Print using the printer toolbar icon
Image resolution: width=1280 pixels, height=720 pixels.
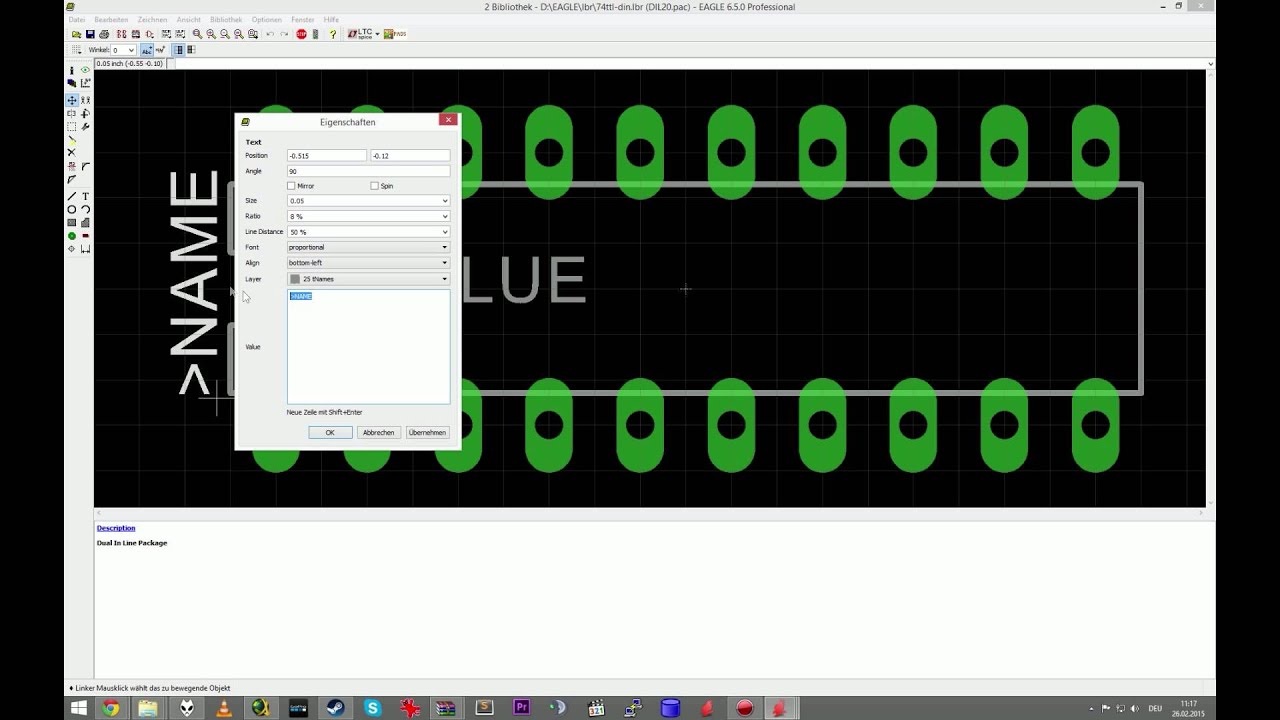tap(104, 34)
